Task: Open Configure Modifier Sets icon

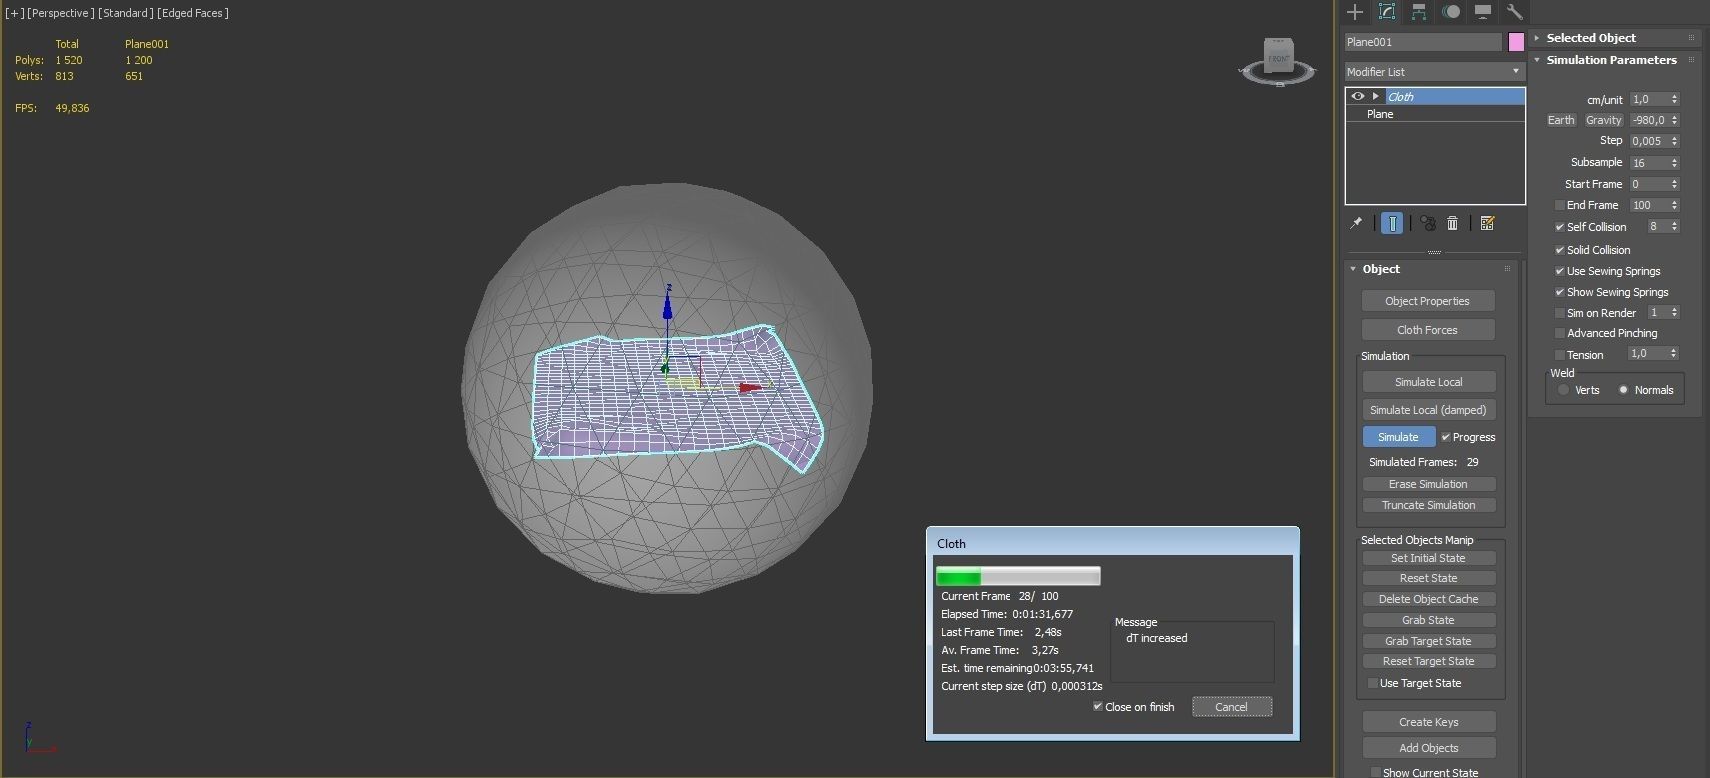Action: [x=1487, y=223]
